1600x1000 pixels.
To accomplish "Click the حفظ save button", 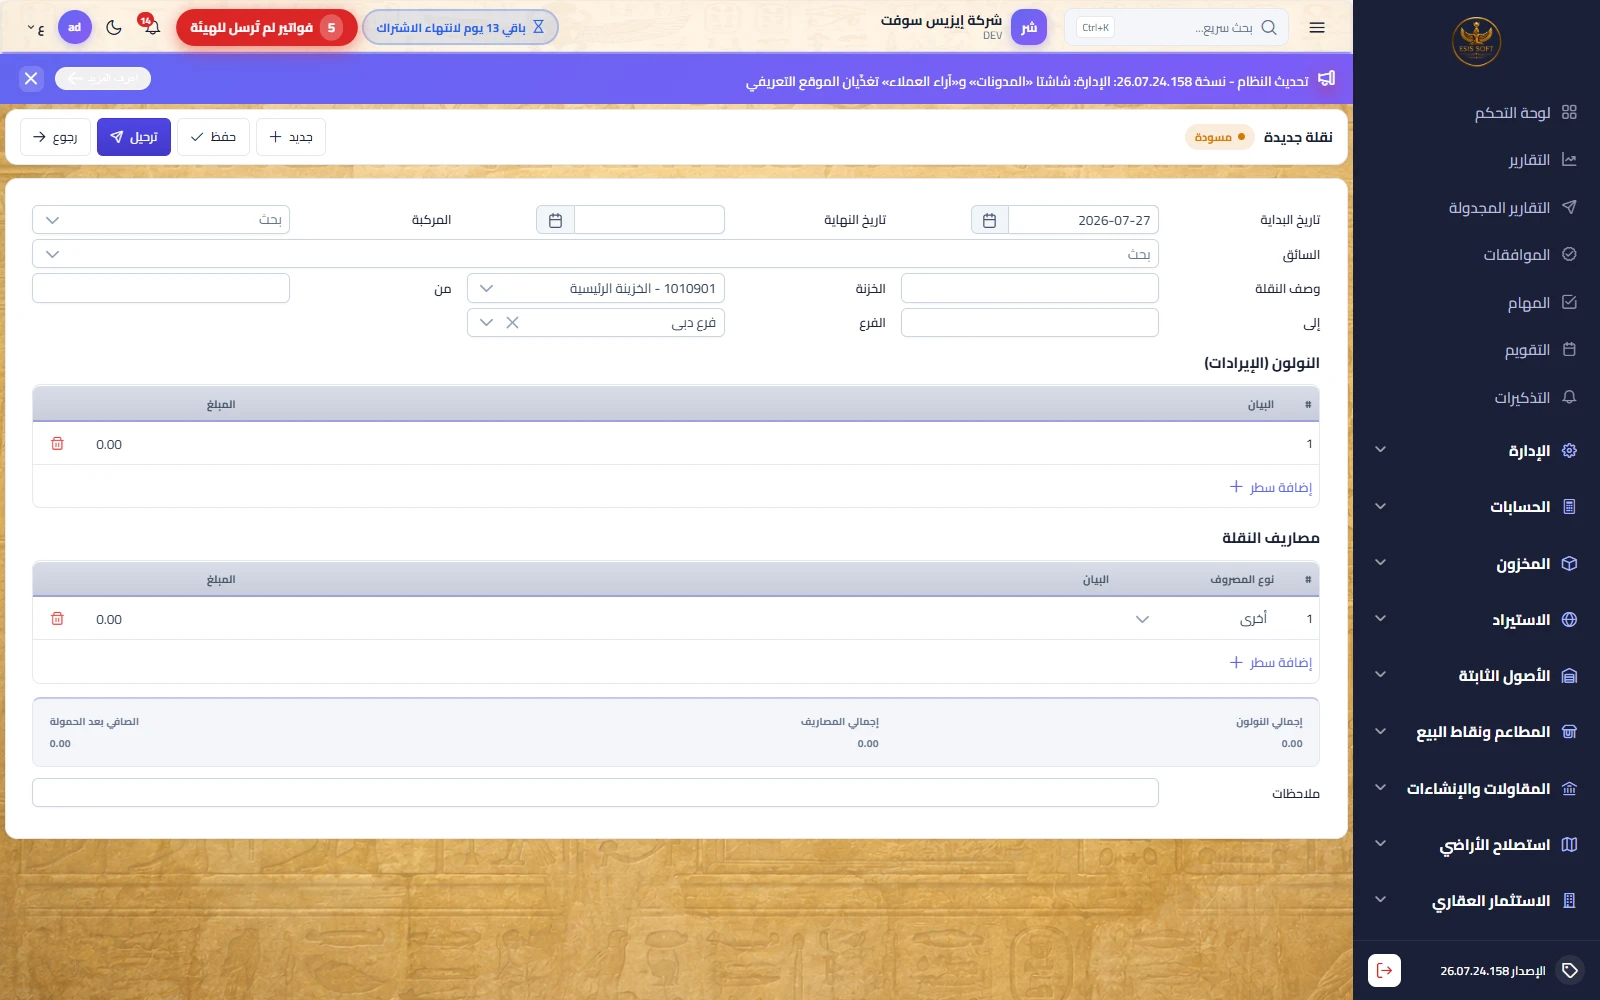I will pos(213,137).
